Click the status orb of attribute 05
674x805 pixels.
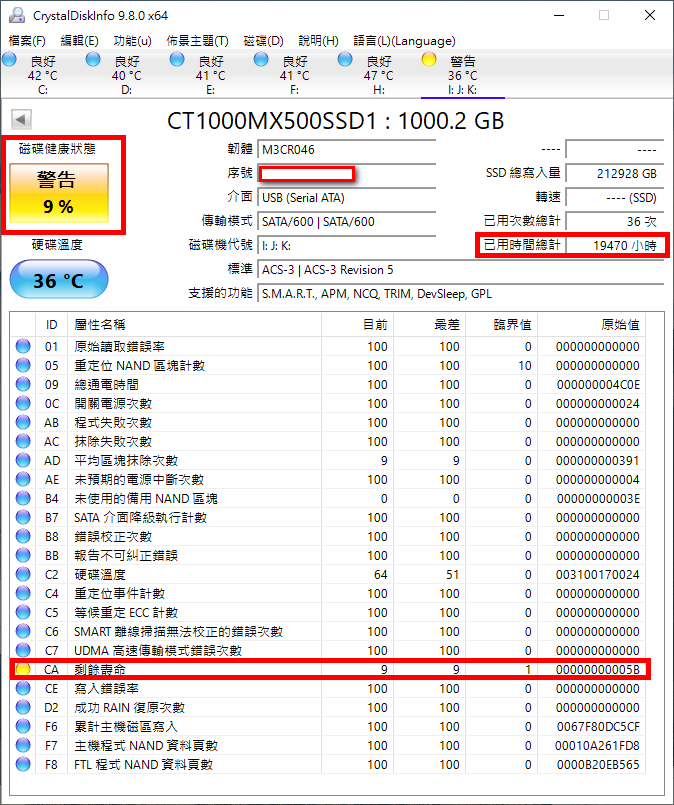[23, 365]
